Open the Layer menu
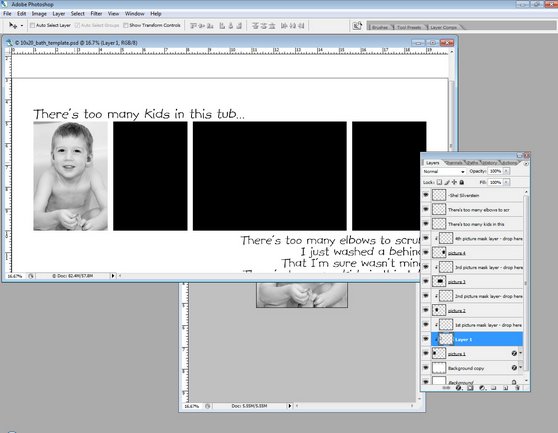558x433 pixels. 59,14
